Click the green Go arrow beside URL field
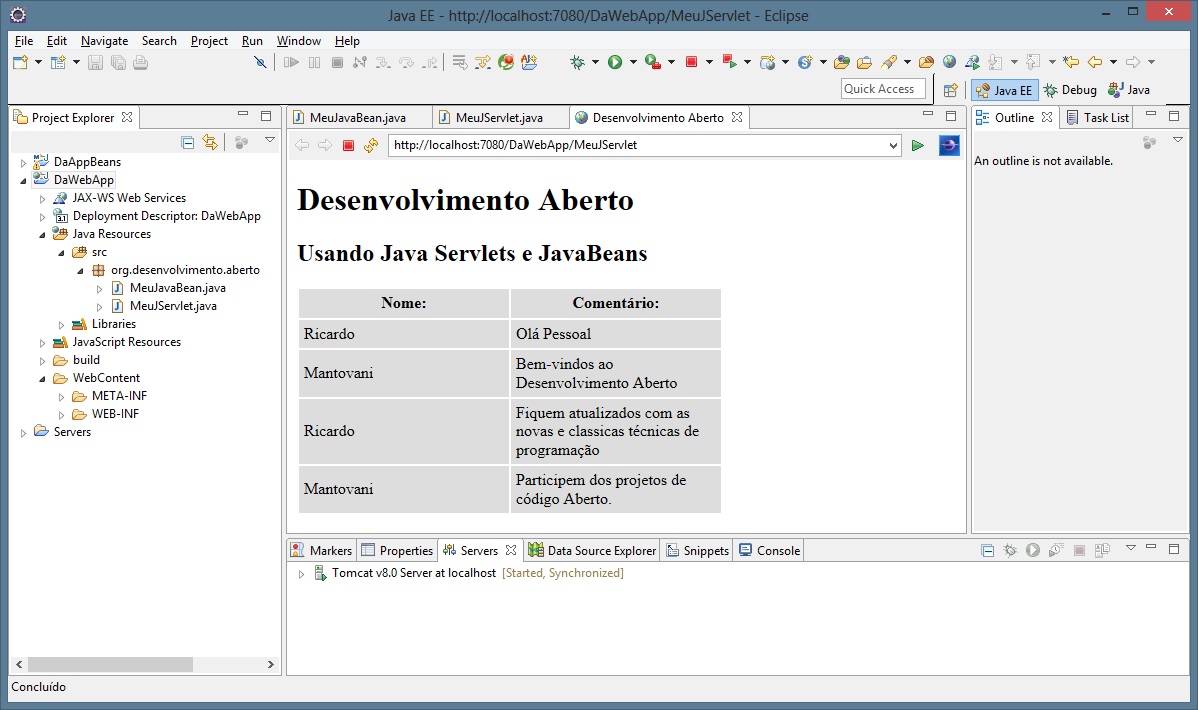 pos(918,146)
